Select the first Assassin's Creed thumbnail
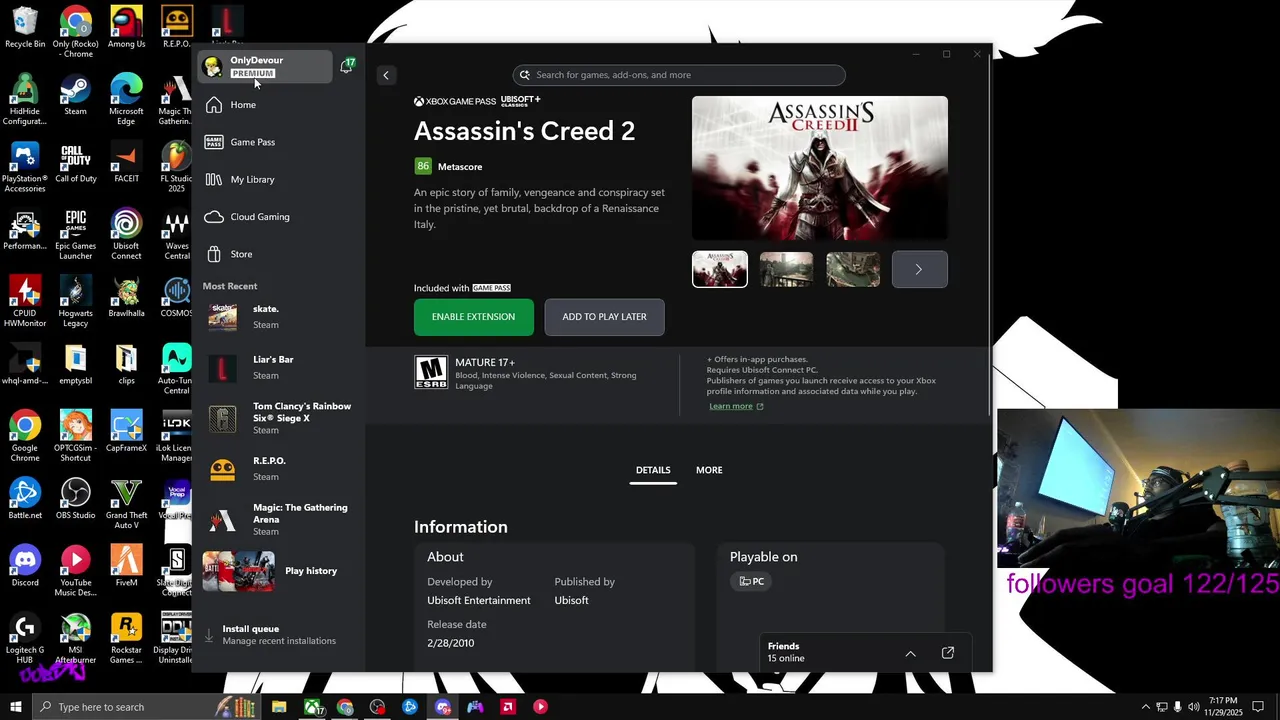The height and width of the screenshot is (720, 1280). point(720,269)
